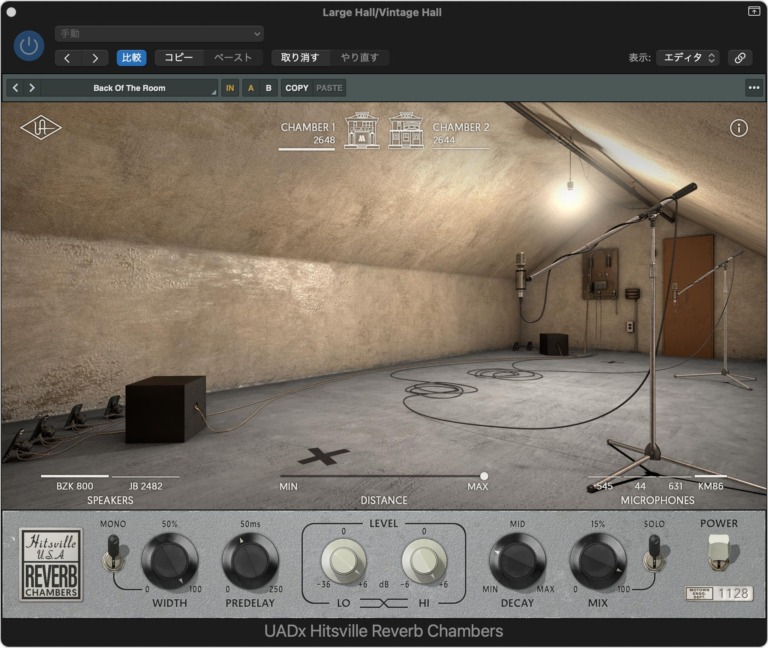Open the Back Of The Room preset menu
The width and height of the screenshot is (768, 648).
coord(129,88)
